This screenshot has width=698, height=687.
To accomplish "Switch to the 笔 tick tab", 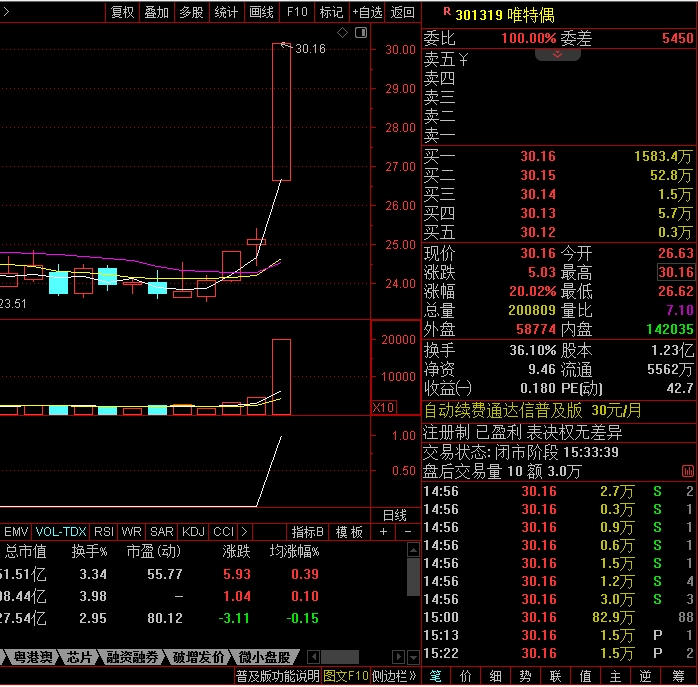I will [436, 676].
